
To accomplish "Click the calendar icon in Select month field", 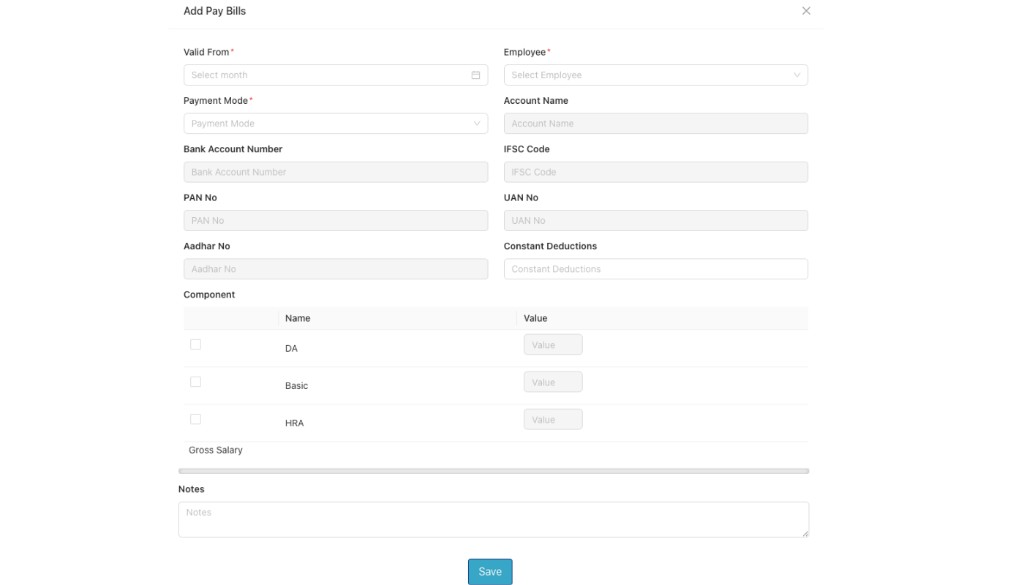I will [477, 74].
